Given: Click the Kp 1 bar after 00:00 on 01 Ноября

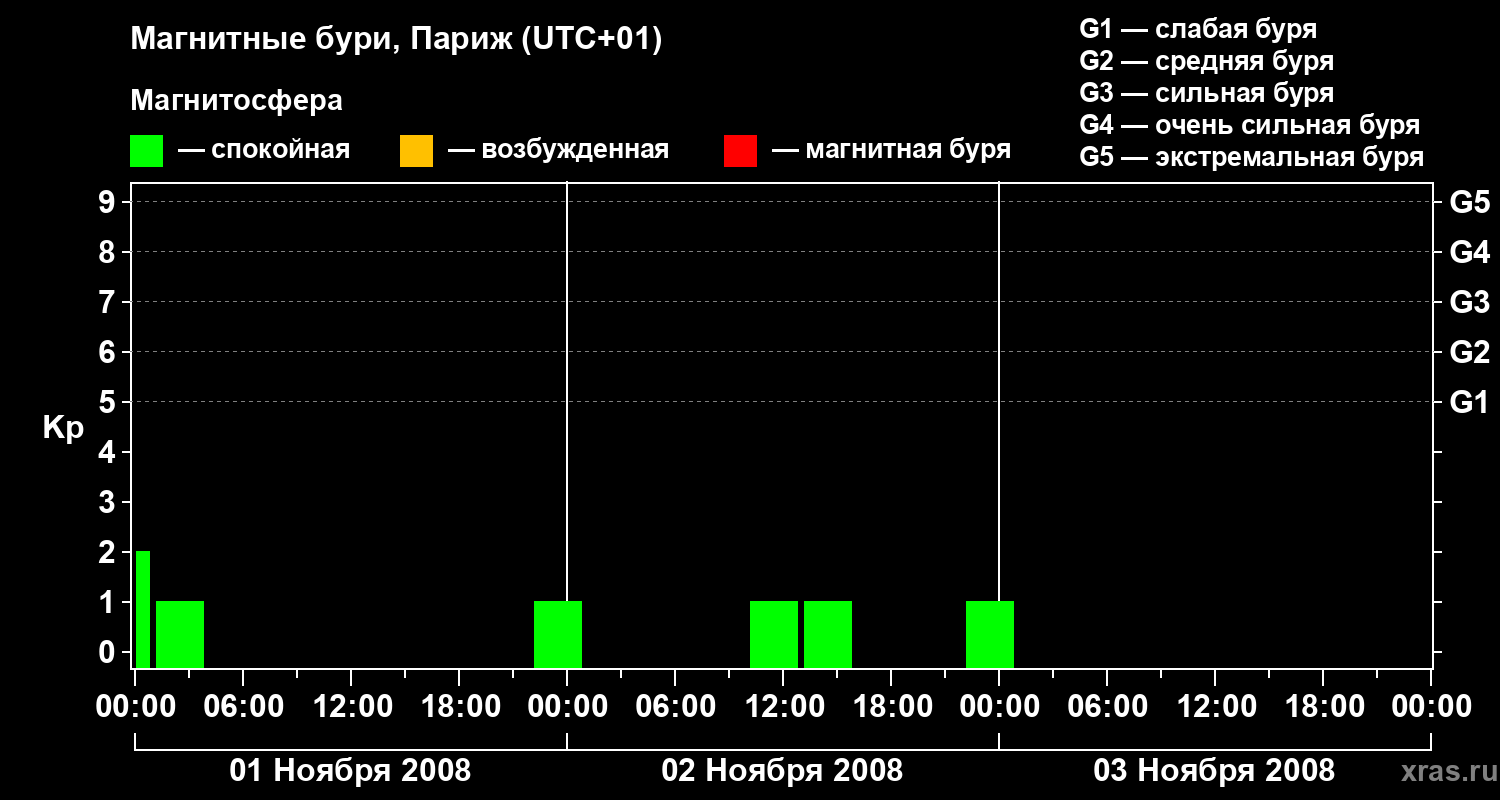Looking at the screenshot, I should point(180,634).
